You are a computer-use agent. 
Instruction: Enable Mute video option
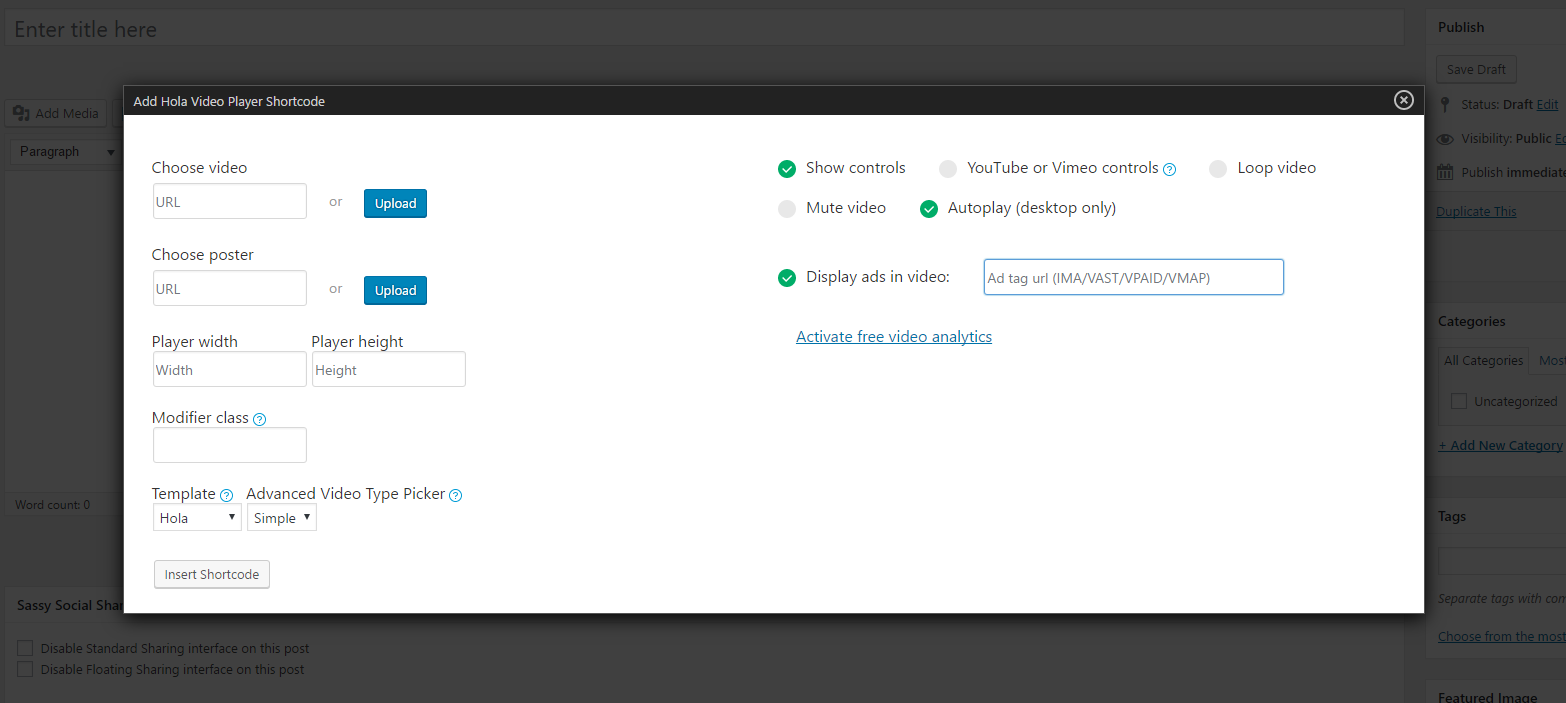click(787, 208)
